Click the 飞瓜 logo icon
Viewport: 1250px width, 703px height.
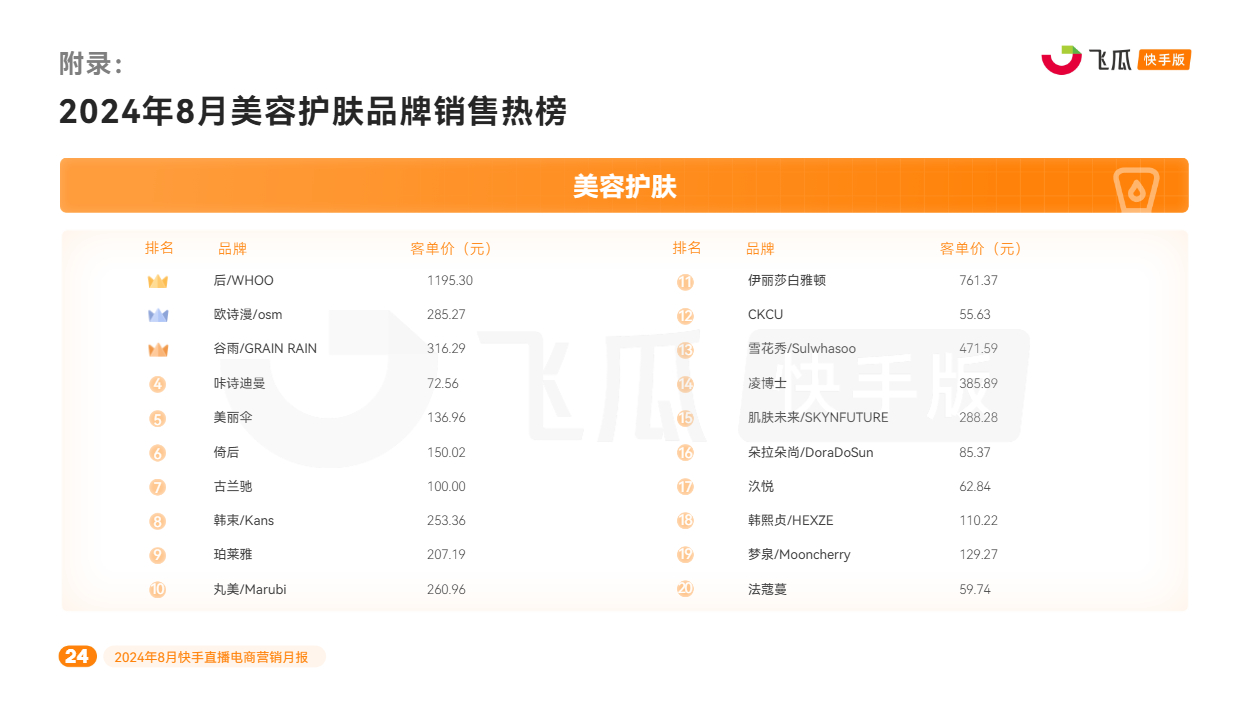click(1061, 60)
